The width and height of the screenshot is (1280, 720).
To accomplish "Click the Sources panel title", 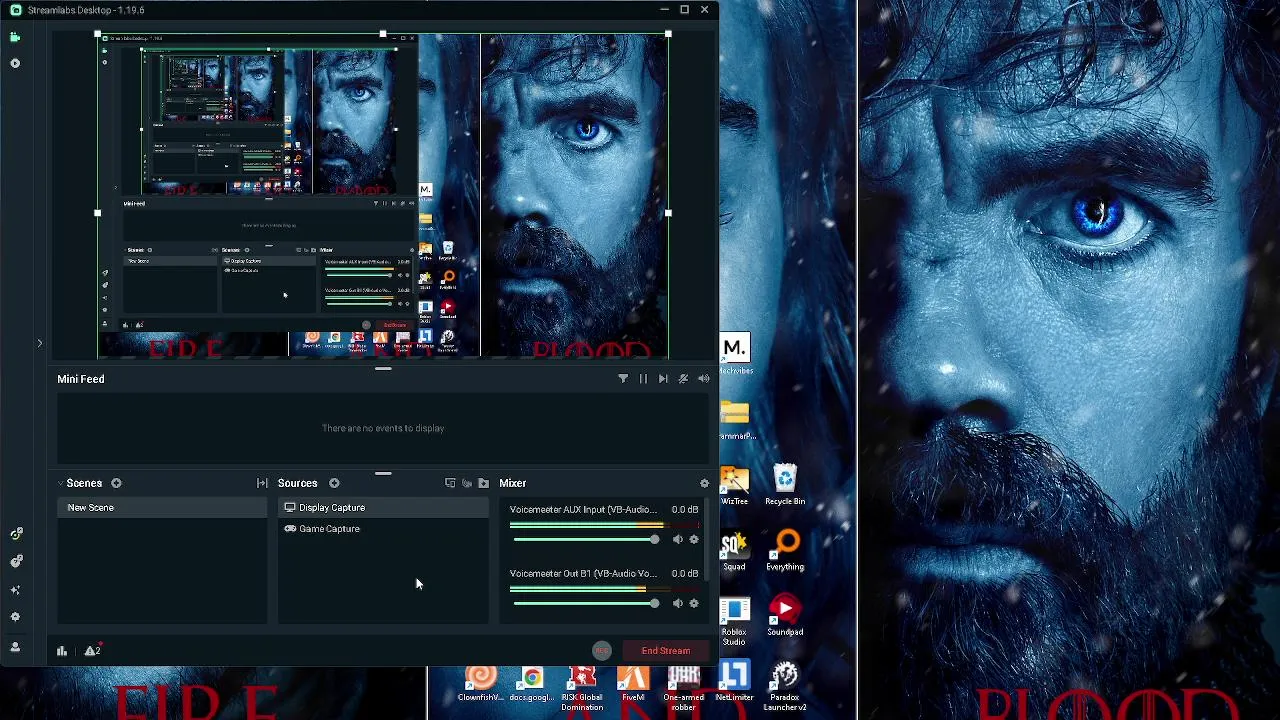I will tap(298, 483).
